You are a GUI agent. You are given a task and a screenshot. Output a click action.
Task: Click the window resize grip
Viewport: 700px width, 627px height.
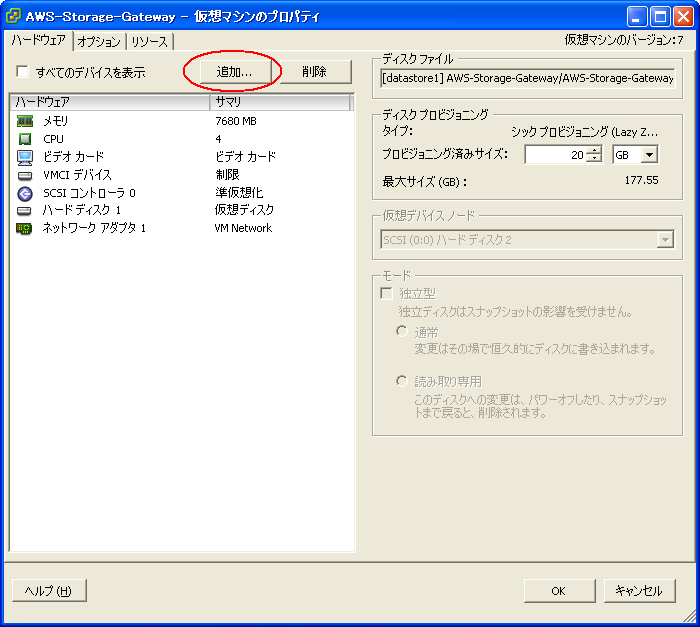click(x=690, y=616)
